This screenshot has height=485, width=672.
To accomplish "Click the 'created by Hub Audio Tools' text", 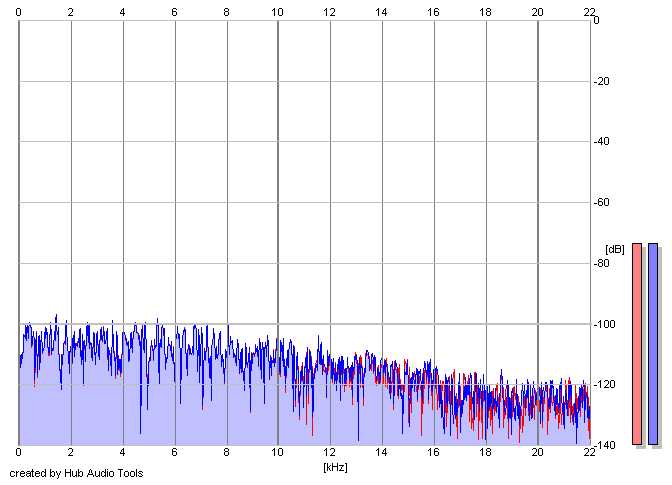I will [x=76, y=473].
